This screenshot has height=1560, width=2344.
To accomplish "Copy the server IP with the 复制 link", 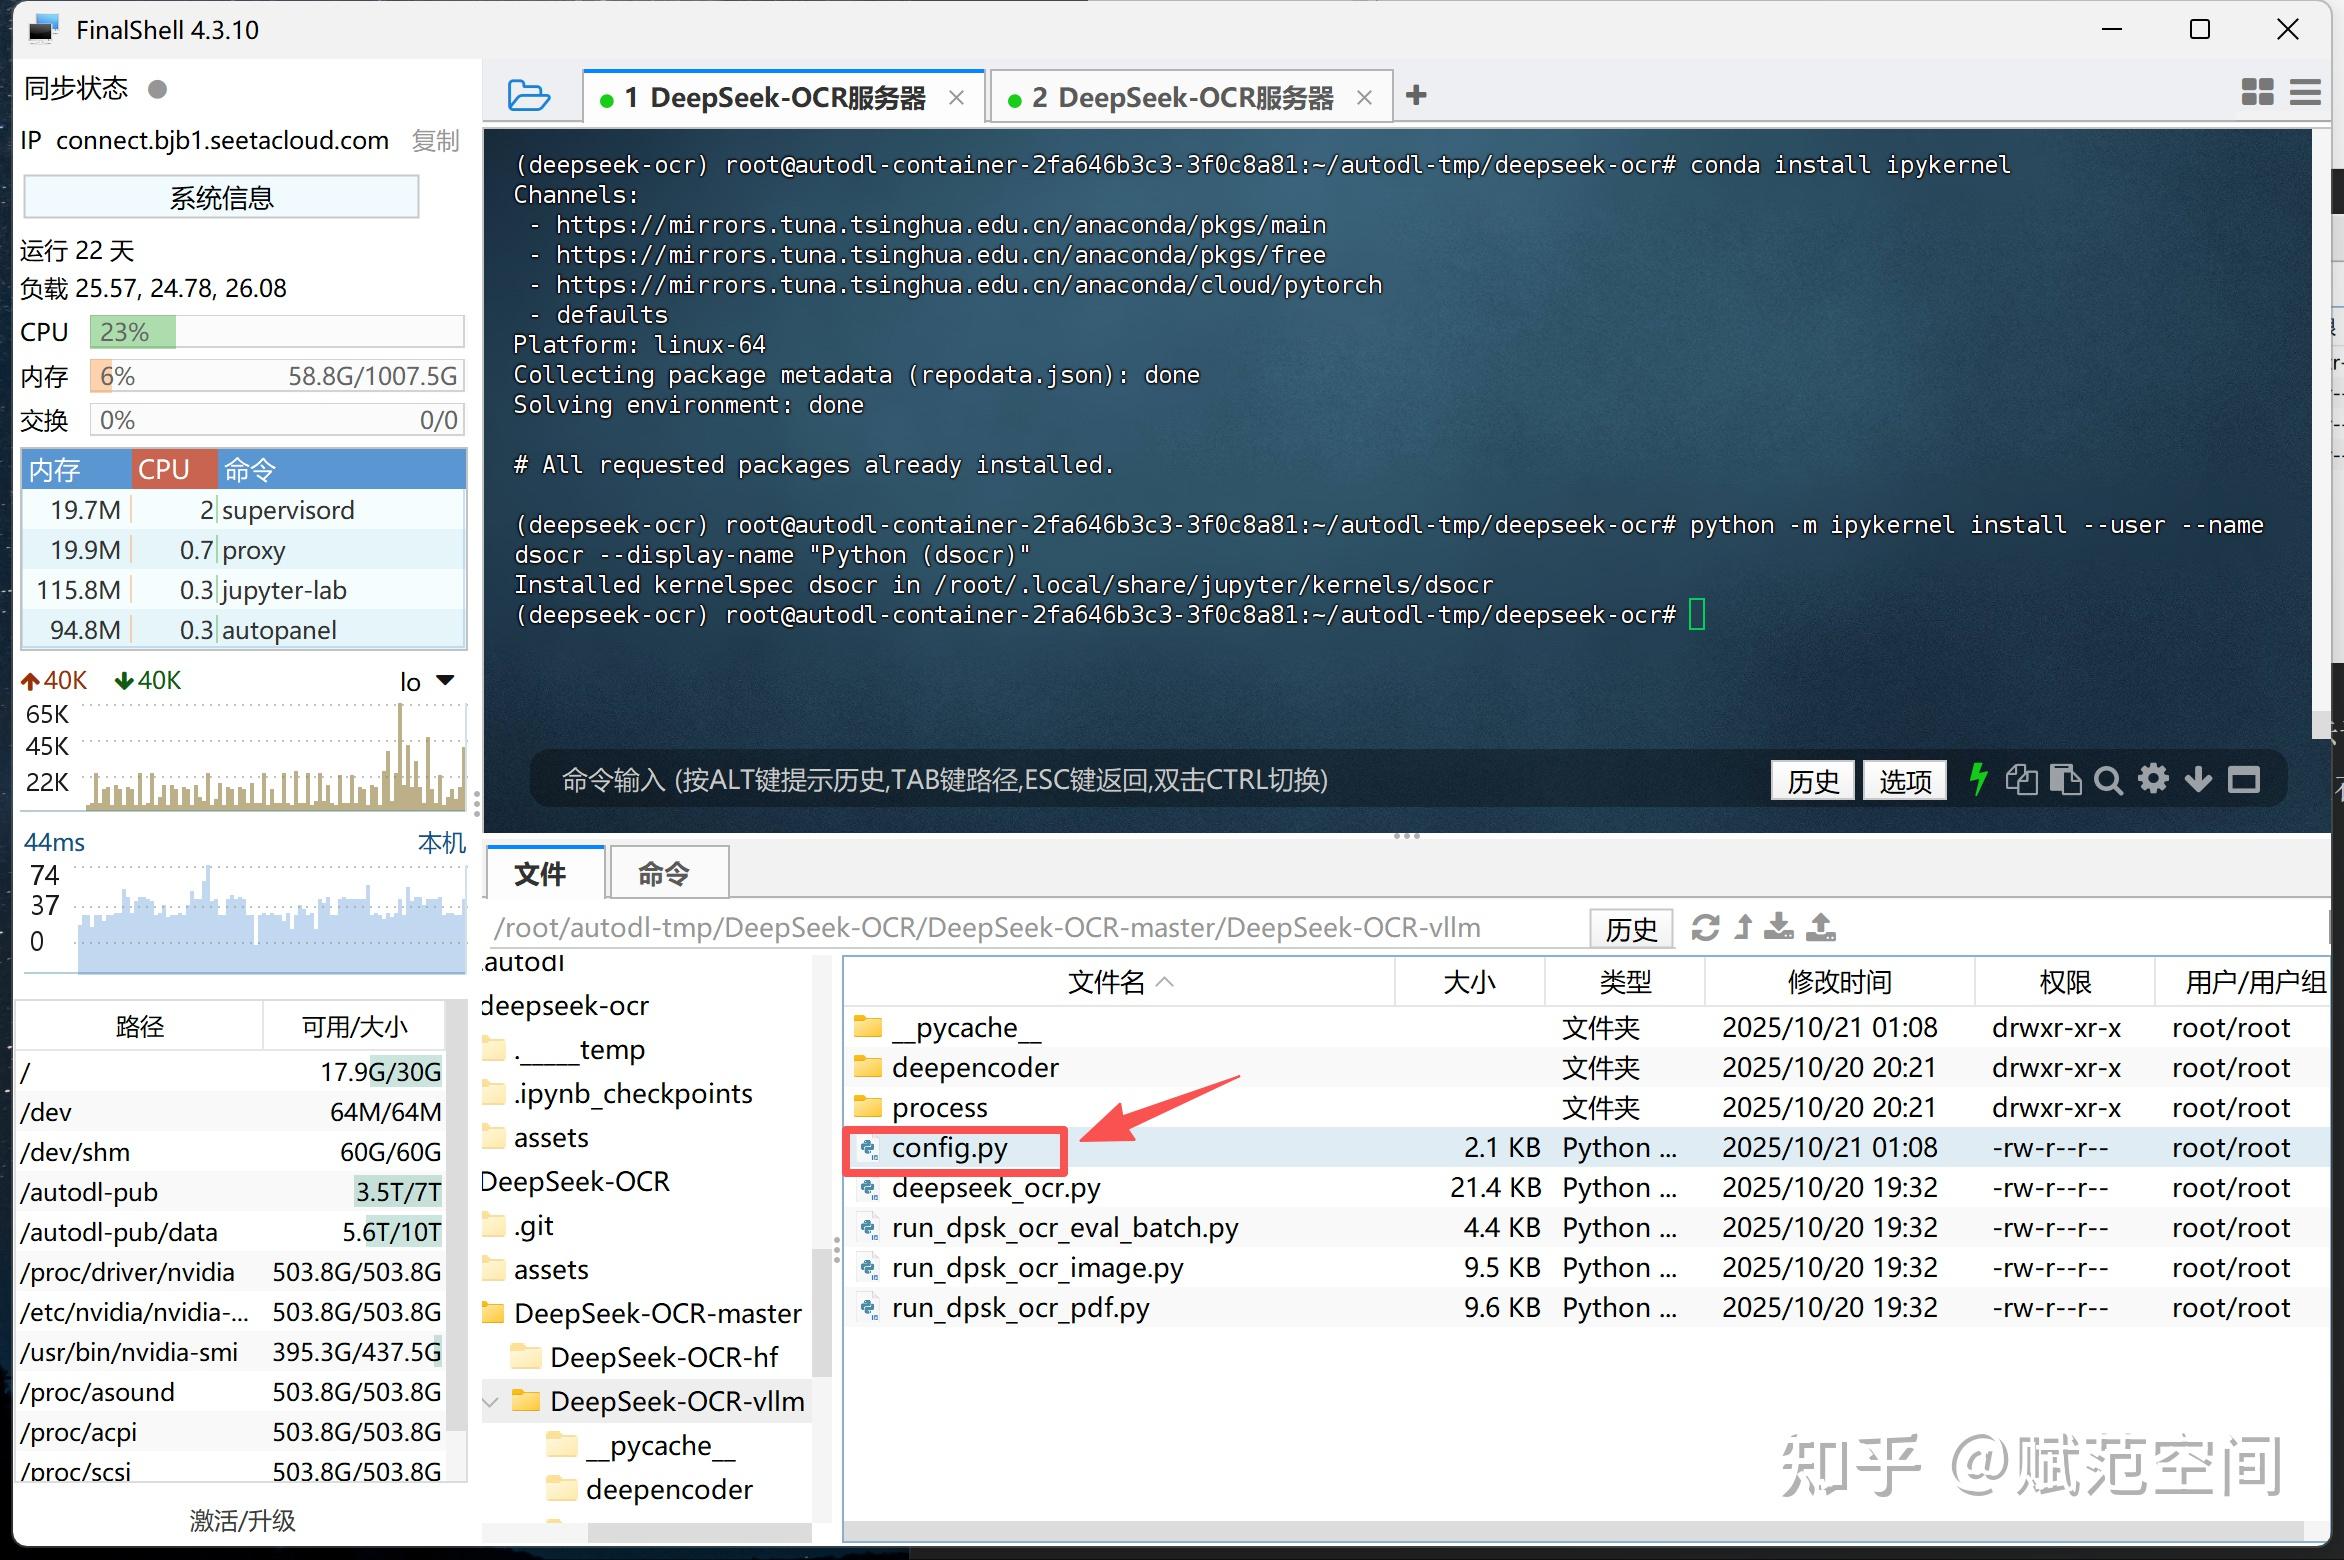I will pos(434,141).
